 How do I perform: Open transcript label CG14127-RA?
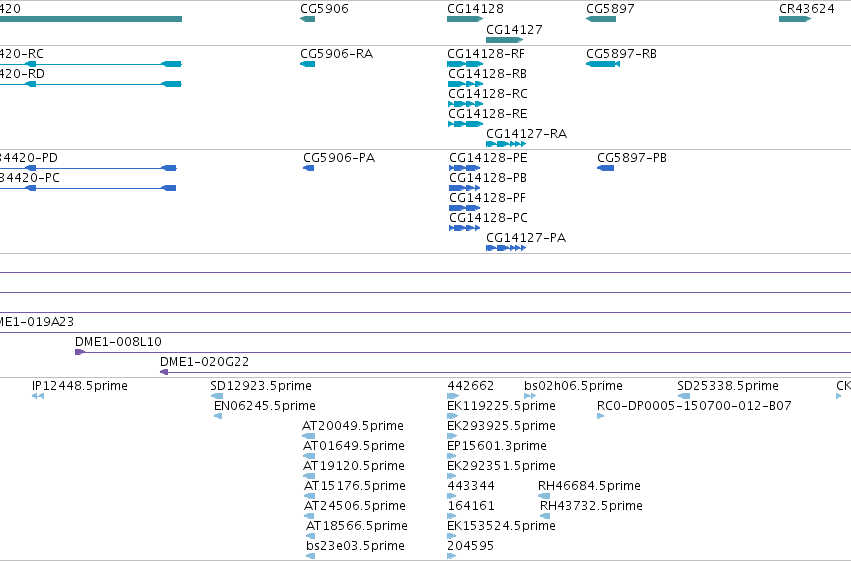pos(526,134)
